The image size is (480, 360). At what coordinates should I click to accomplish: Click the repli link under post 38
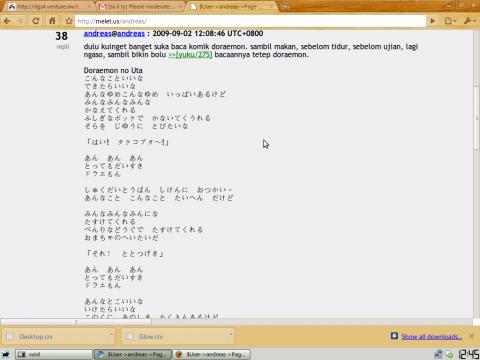[x=63, y=47]
